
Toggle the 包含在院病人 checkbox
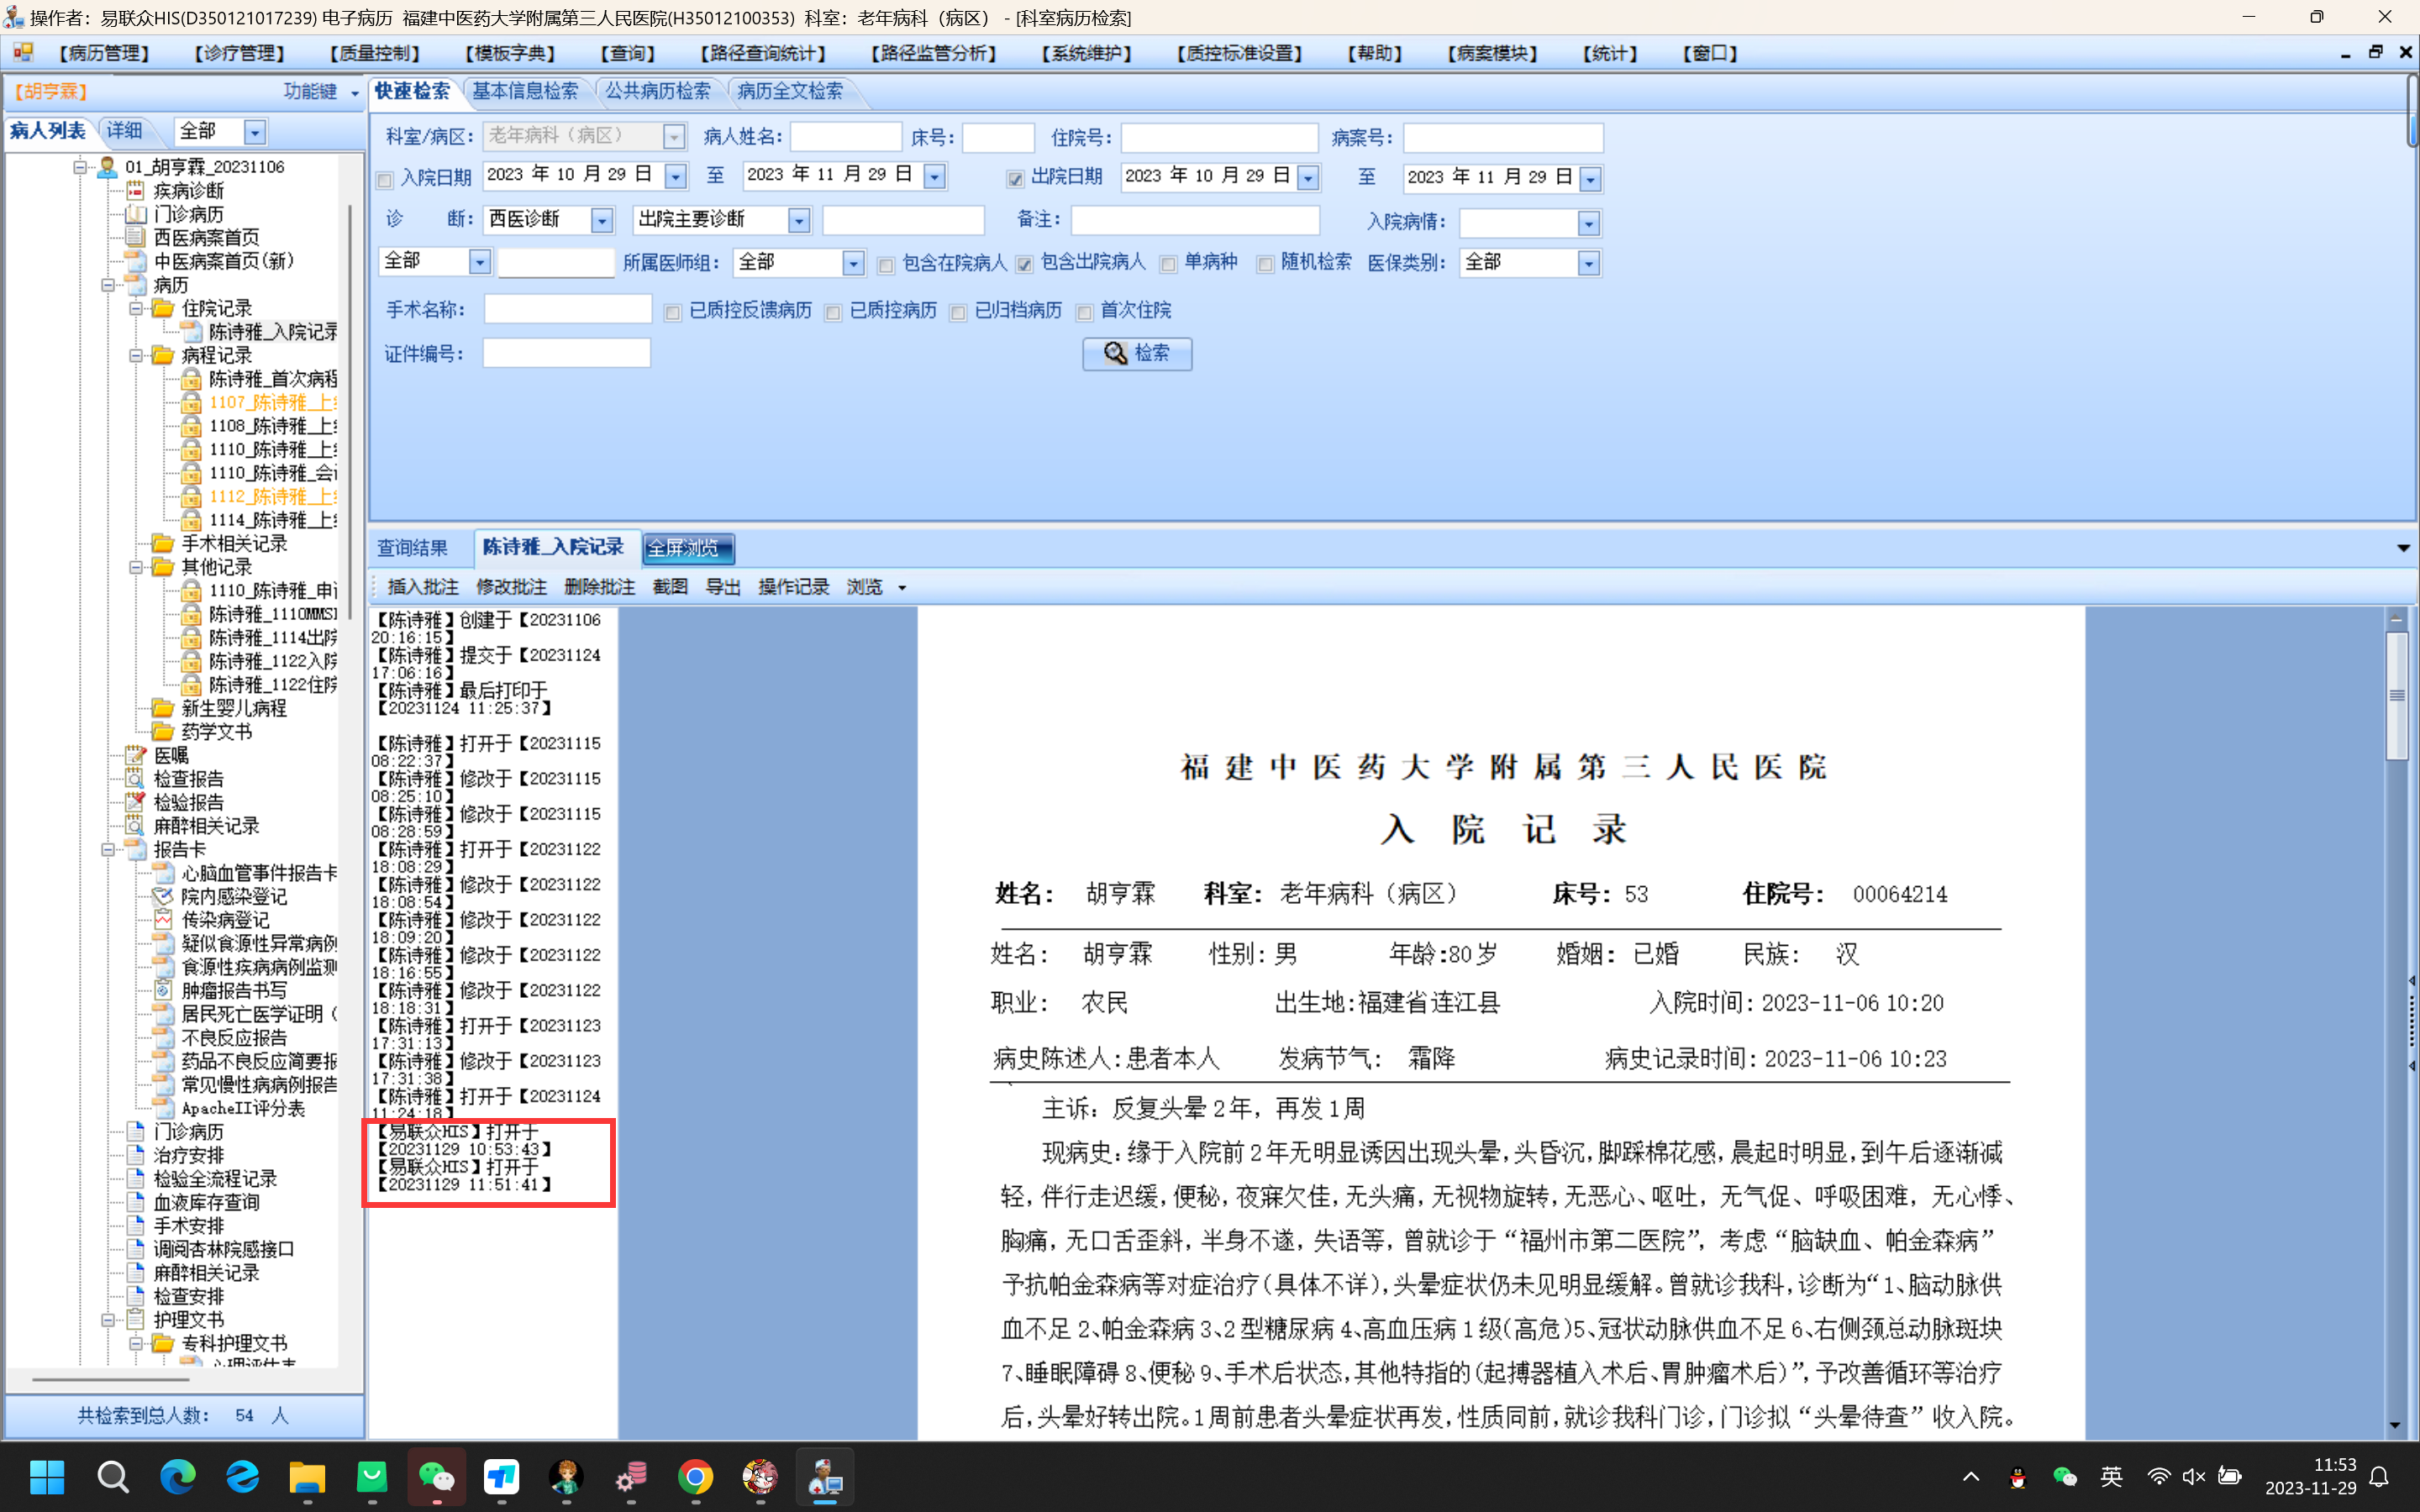(x=886, y=265)
